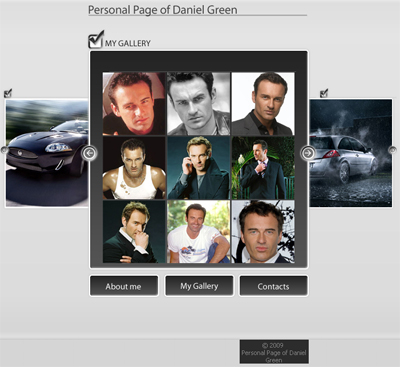Open the My Gallery page
Image resolution: width=400 pixels, height=367 pixels.
[x=199, y=286]
